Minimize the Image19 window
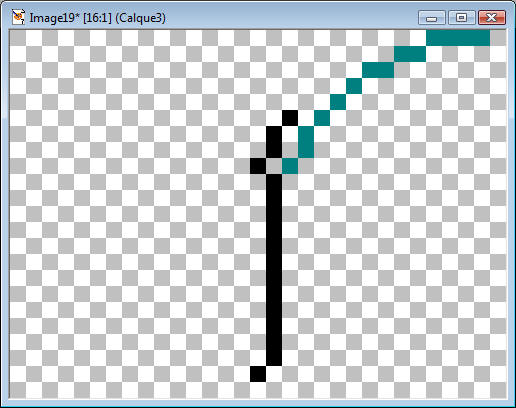Screen dimensions: 516x408 point(432,18)
